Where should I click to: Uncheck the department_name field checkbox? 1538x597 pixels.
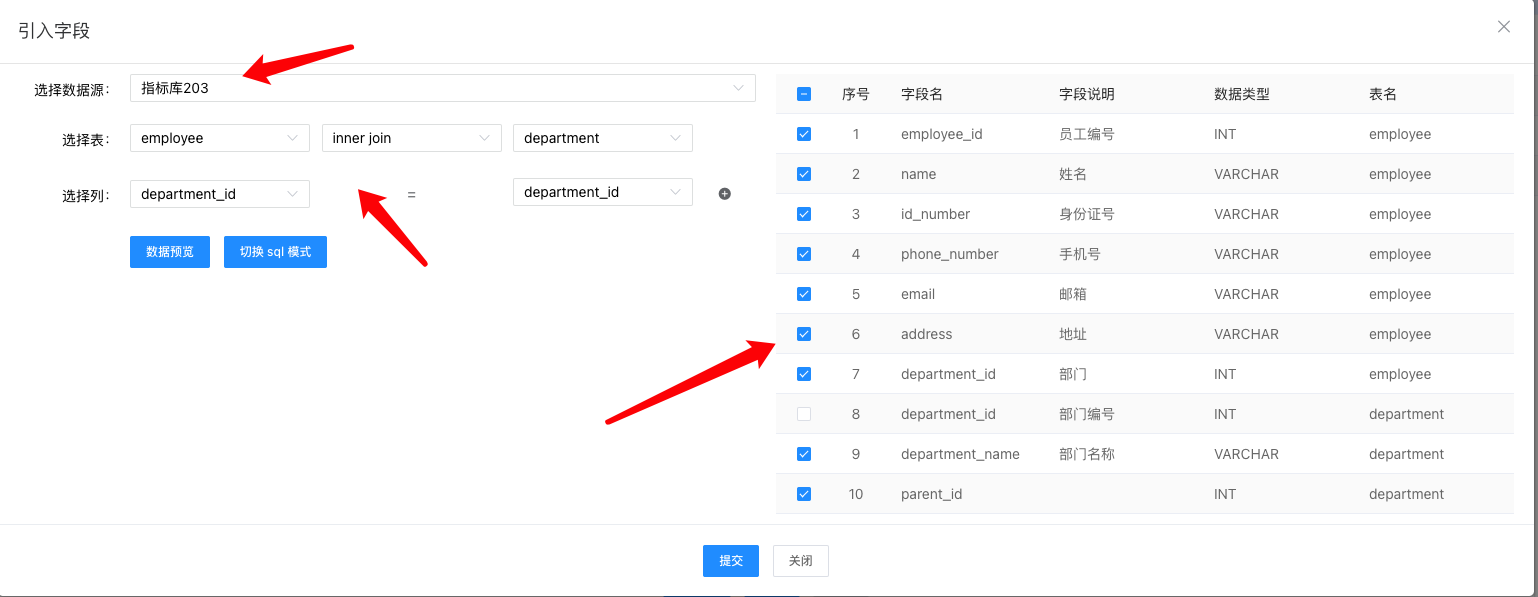(x=804, y=454)
